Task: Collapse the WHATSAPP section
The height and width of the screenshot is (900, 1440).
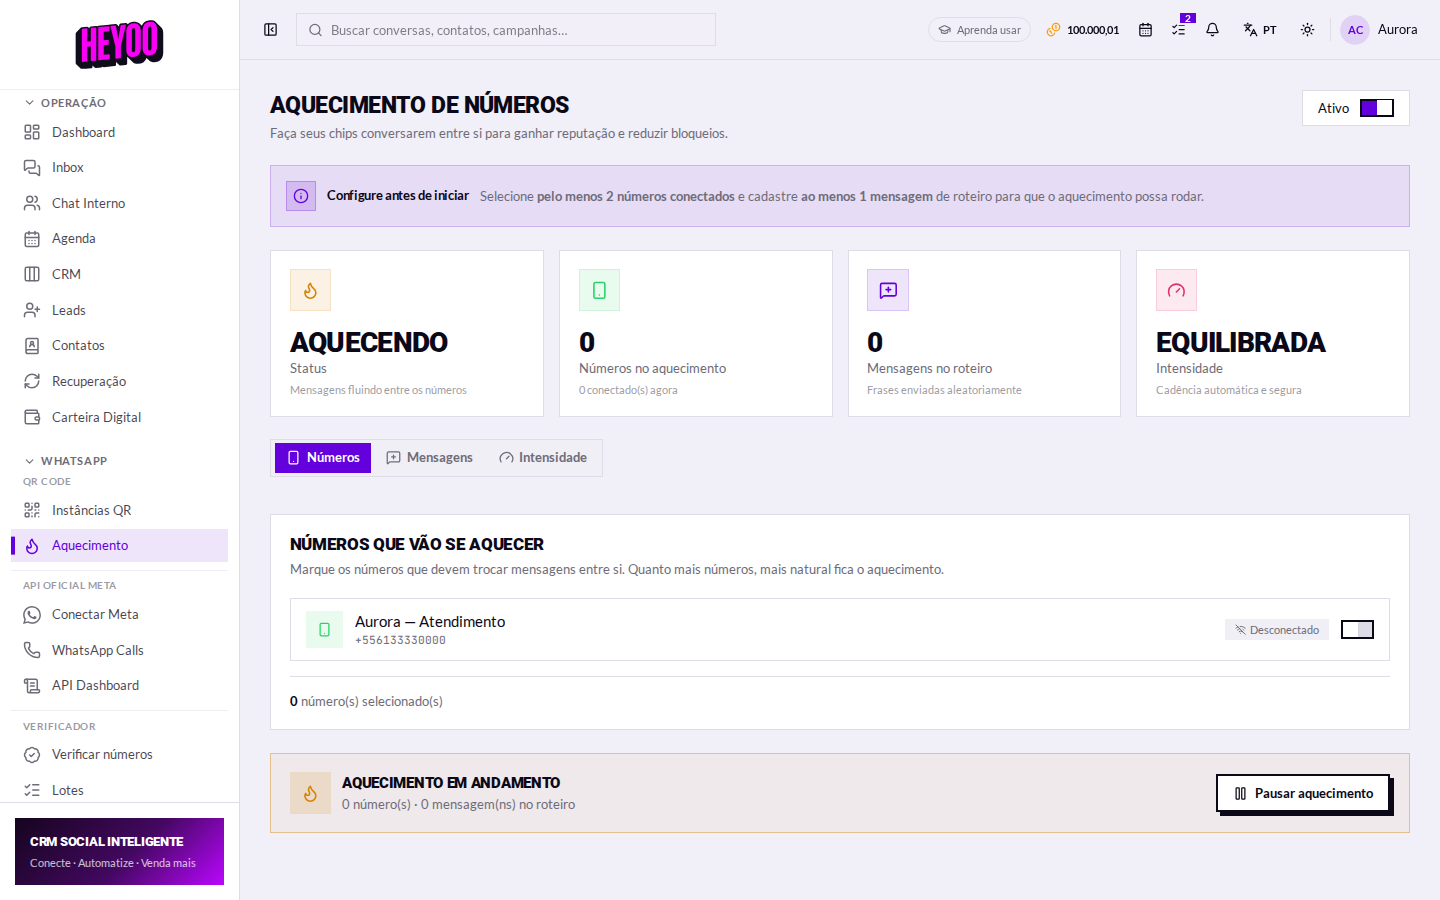Action: [x=66, y=461]
